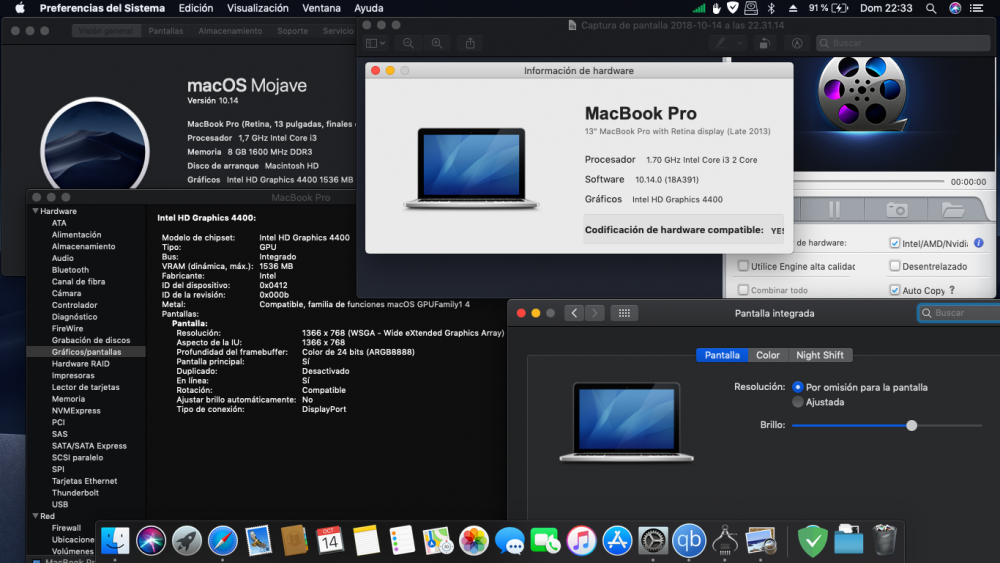Toggle Auto Copy checkbox
The image size is (1000, 563).
pyautogui.click(x=895, y=289)
